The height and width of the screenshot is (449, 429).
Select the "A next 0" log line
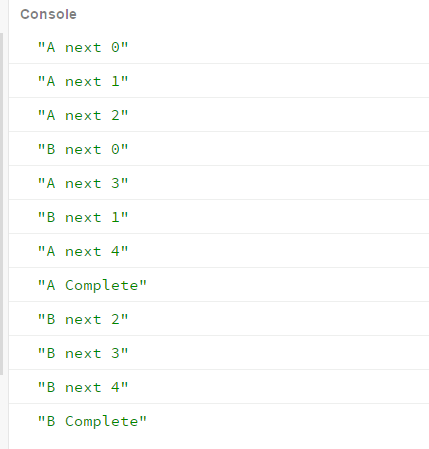point(219,47)
